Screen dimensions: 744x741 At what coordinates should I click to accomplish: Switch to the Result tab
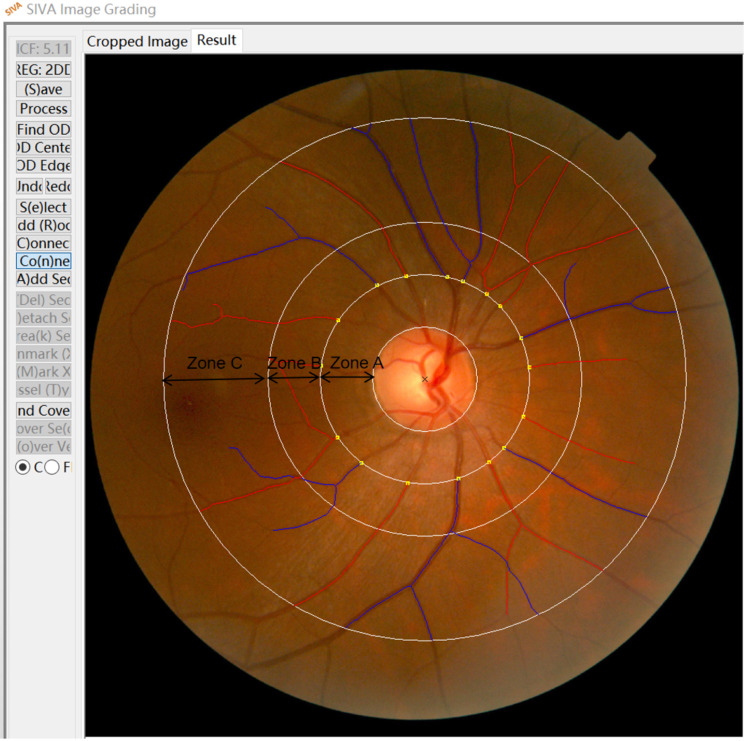pyautogui.click(x=217, y=40)
